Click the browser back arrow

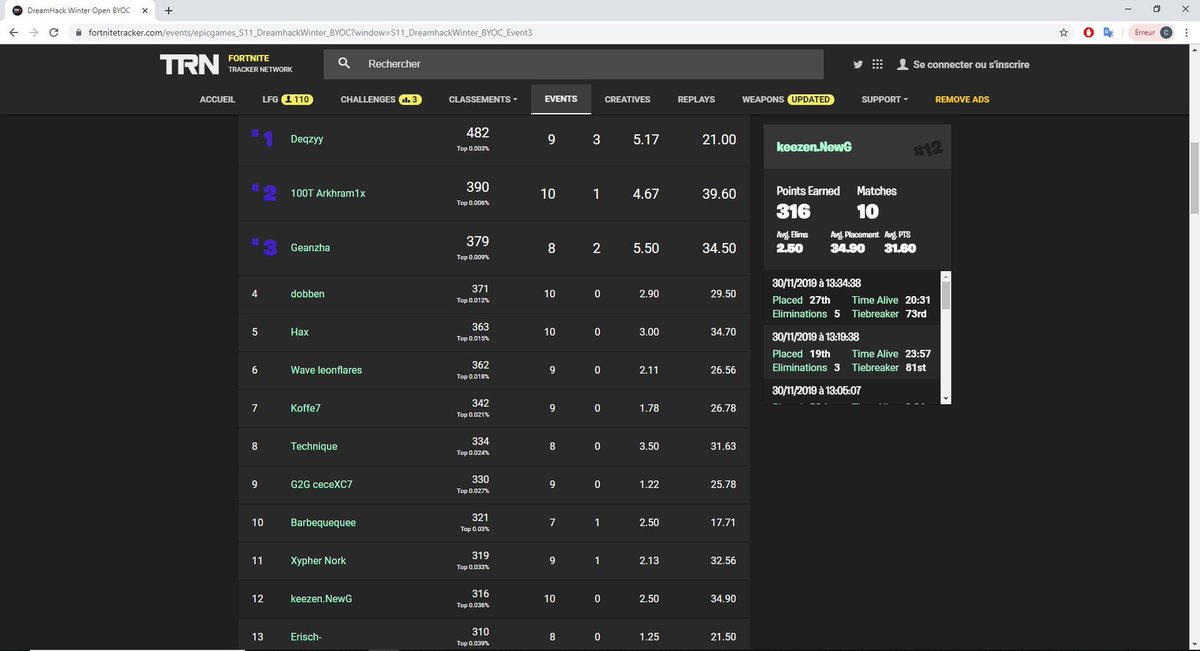(x=14, y=32)
